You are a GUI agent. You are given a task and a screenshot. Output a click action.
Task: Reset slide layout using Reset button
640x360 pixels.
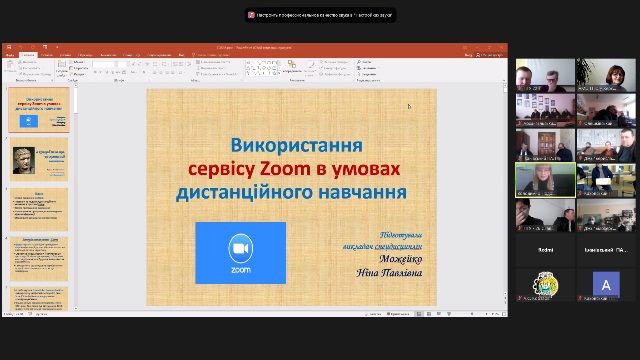click(79, 68)
